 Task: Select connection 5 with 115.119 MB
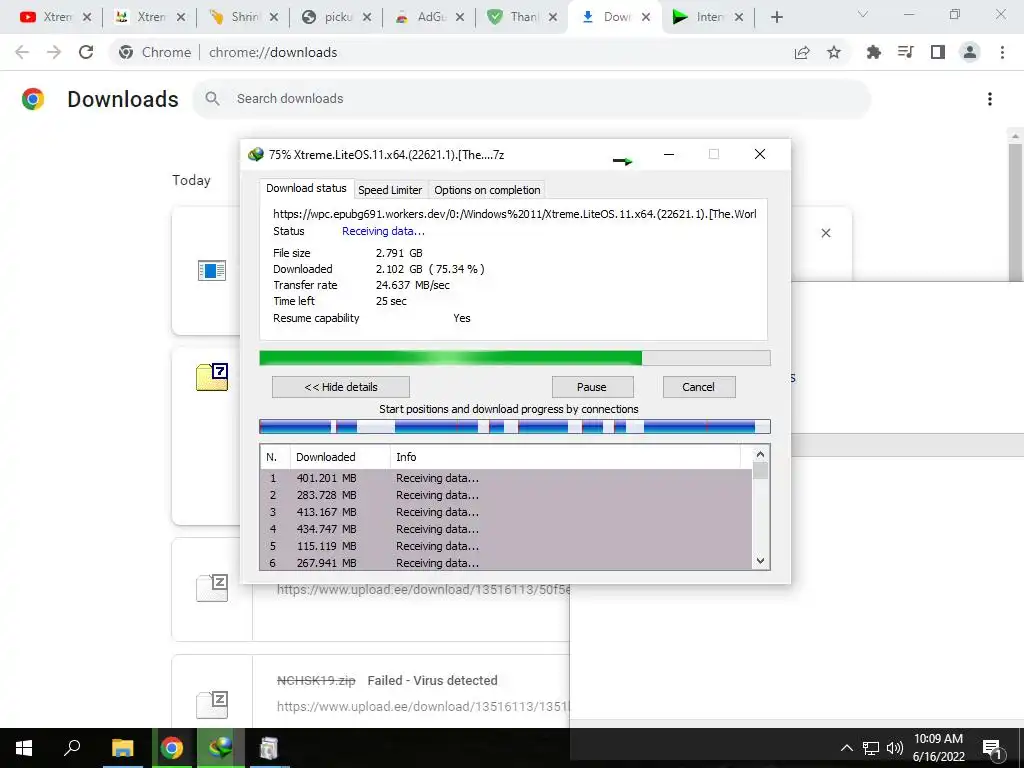pyautogui.click(x=506, y=546)
